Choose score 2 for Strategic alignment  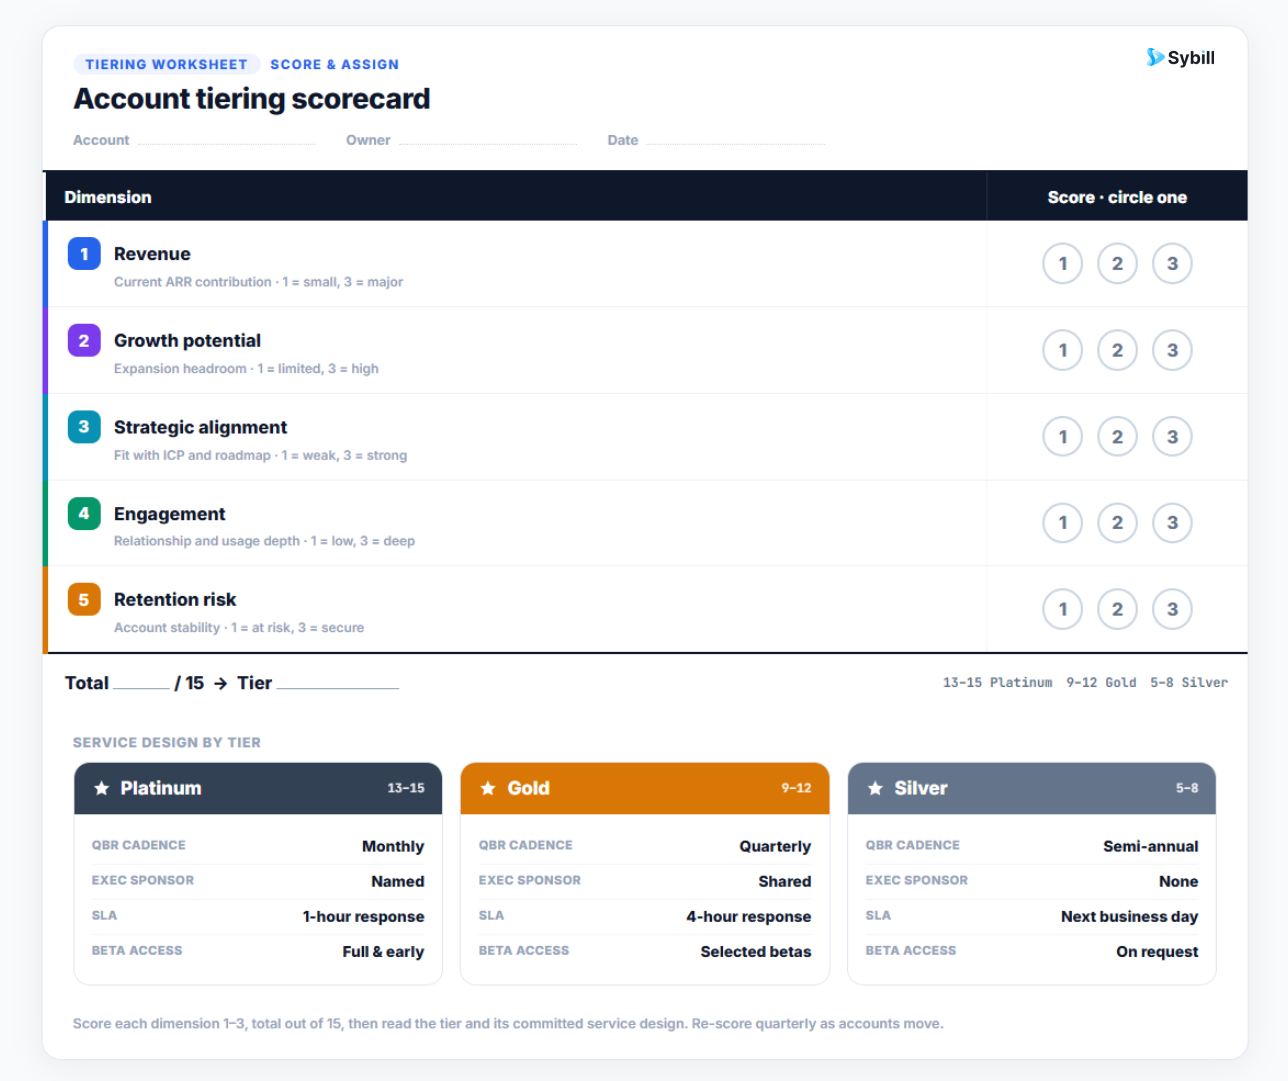[x=1118, y=436]
